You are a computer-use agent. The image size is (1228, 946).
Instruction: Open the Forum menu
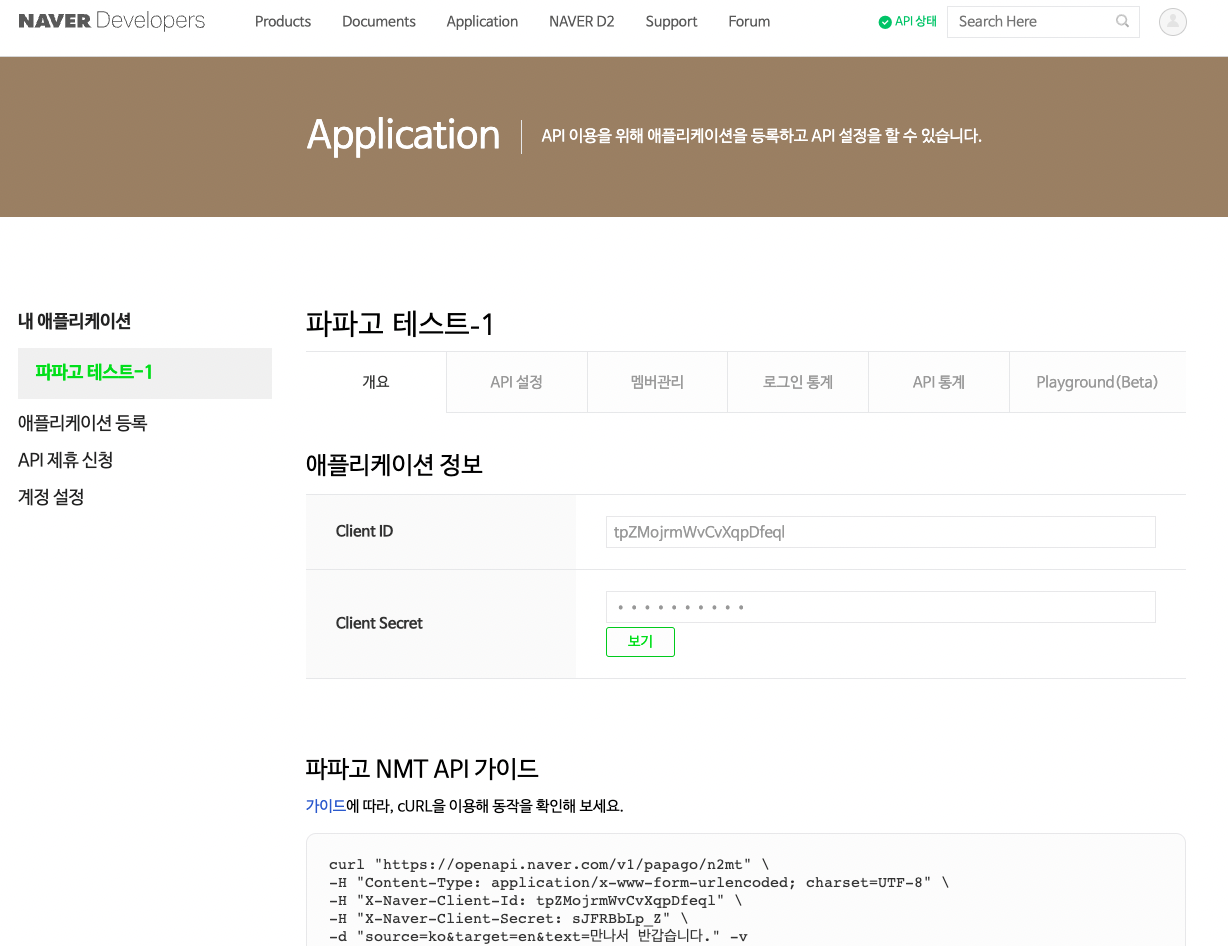click(x=749, y=21)
